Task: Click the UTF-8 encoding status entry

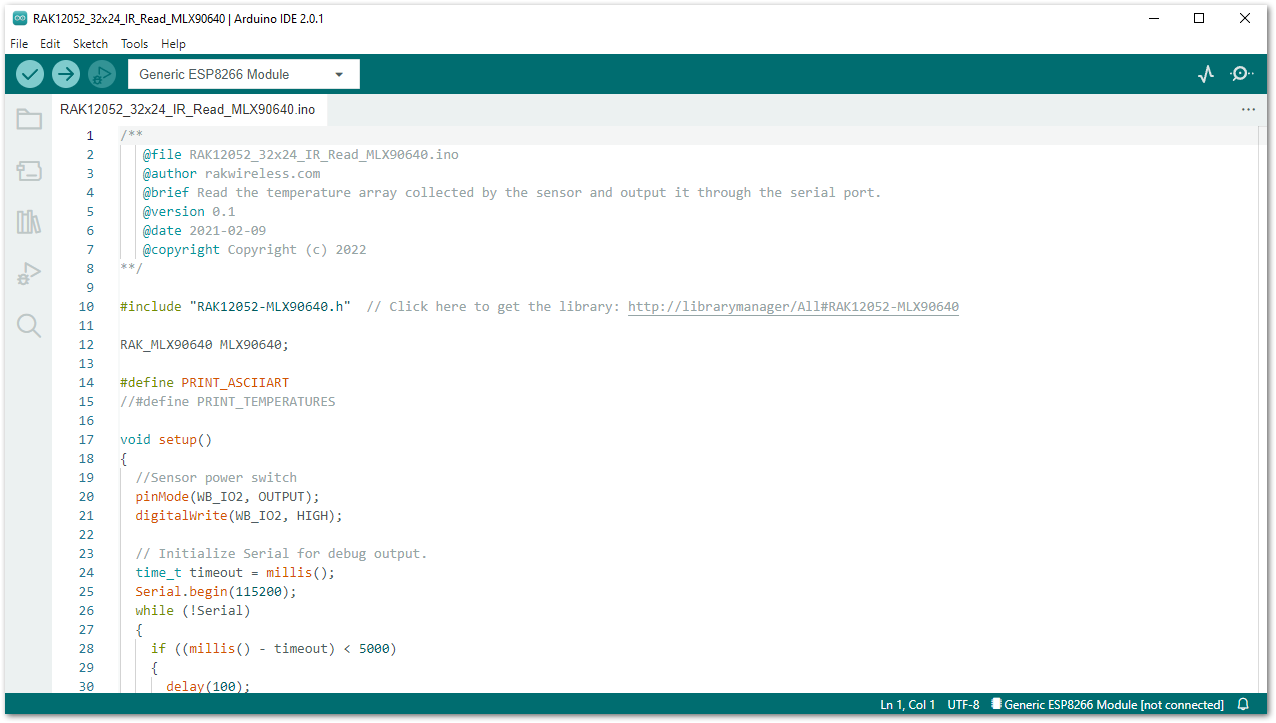Action: [x=963, y=705]
